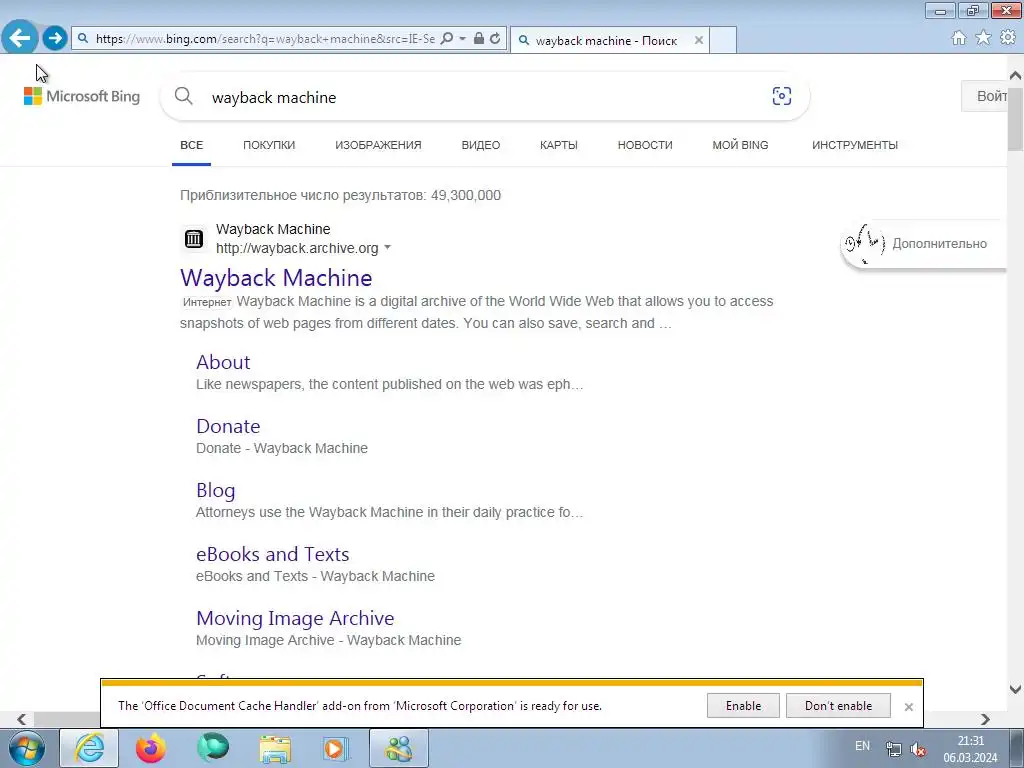Go forward with the browser forward arrow
Screen dimensions: 1024x768
[x=55, y=38]
